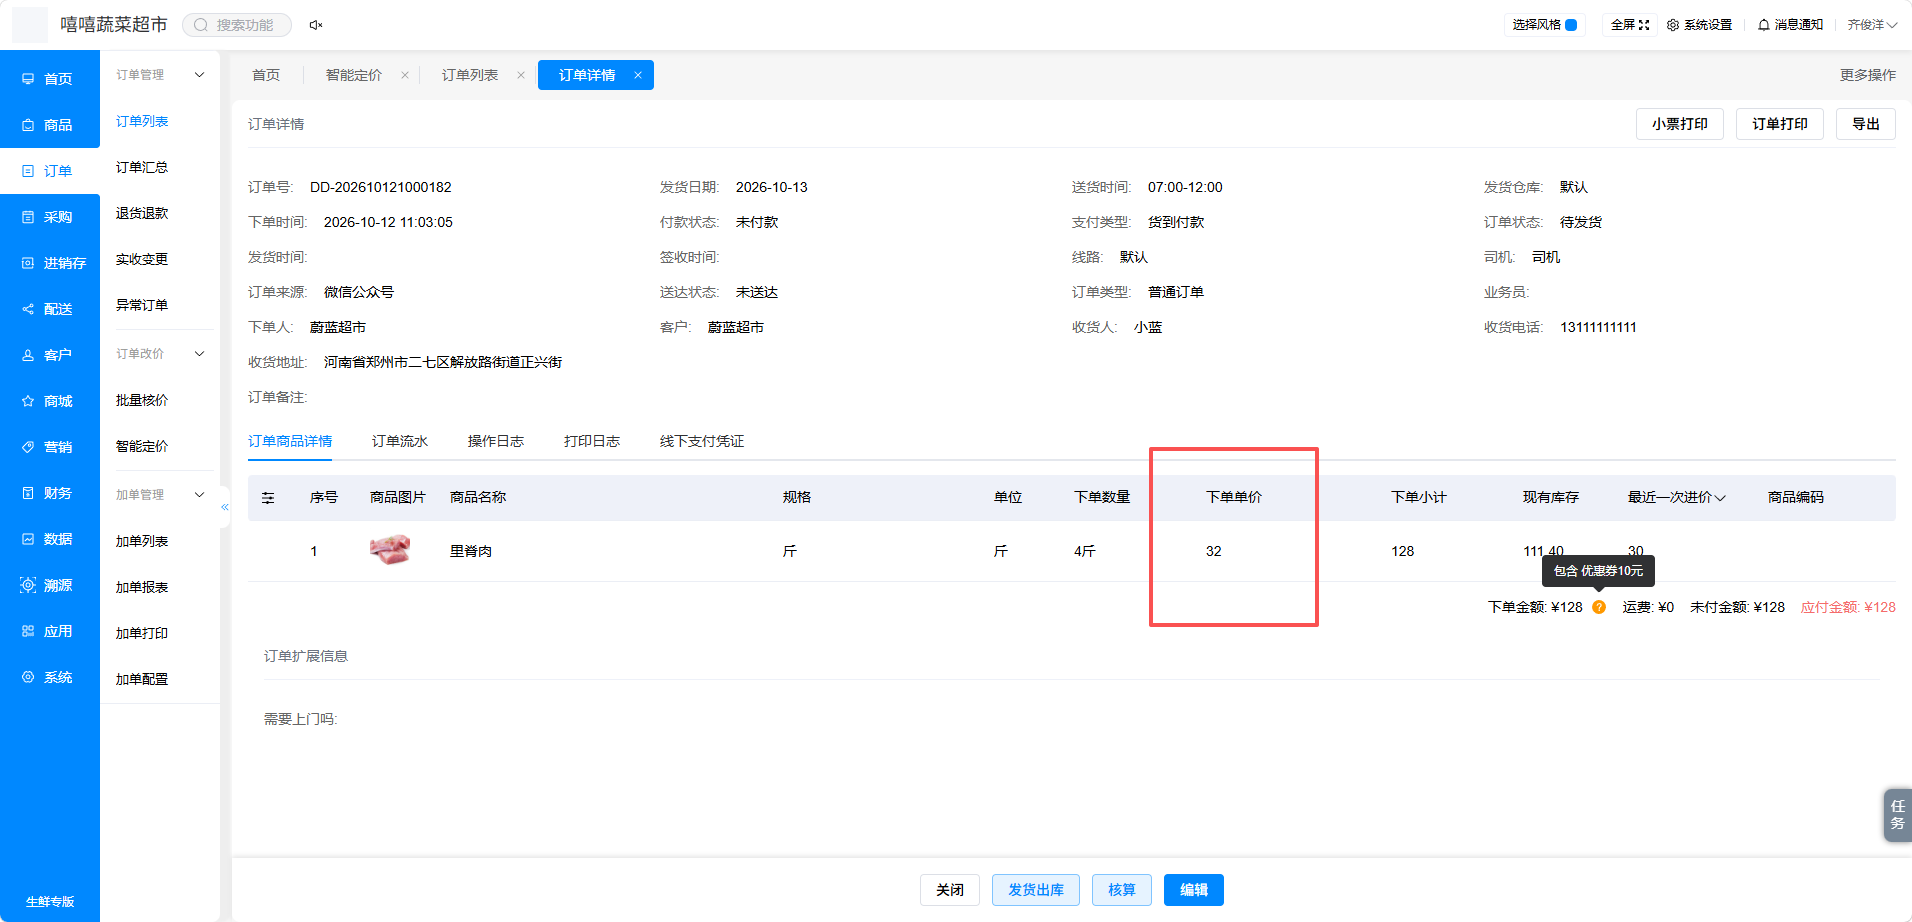Close the 智能定价 tab
Viewport: 1912px width, 922px height.
[405, 75]
